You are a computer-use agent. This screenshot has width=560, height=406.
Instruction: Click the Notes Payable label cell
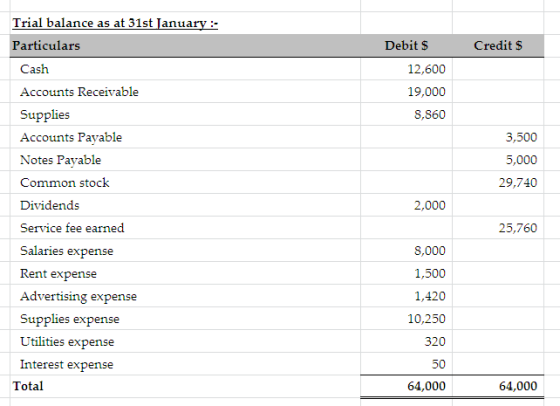[61, 160]
